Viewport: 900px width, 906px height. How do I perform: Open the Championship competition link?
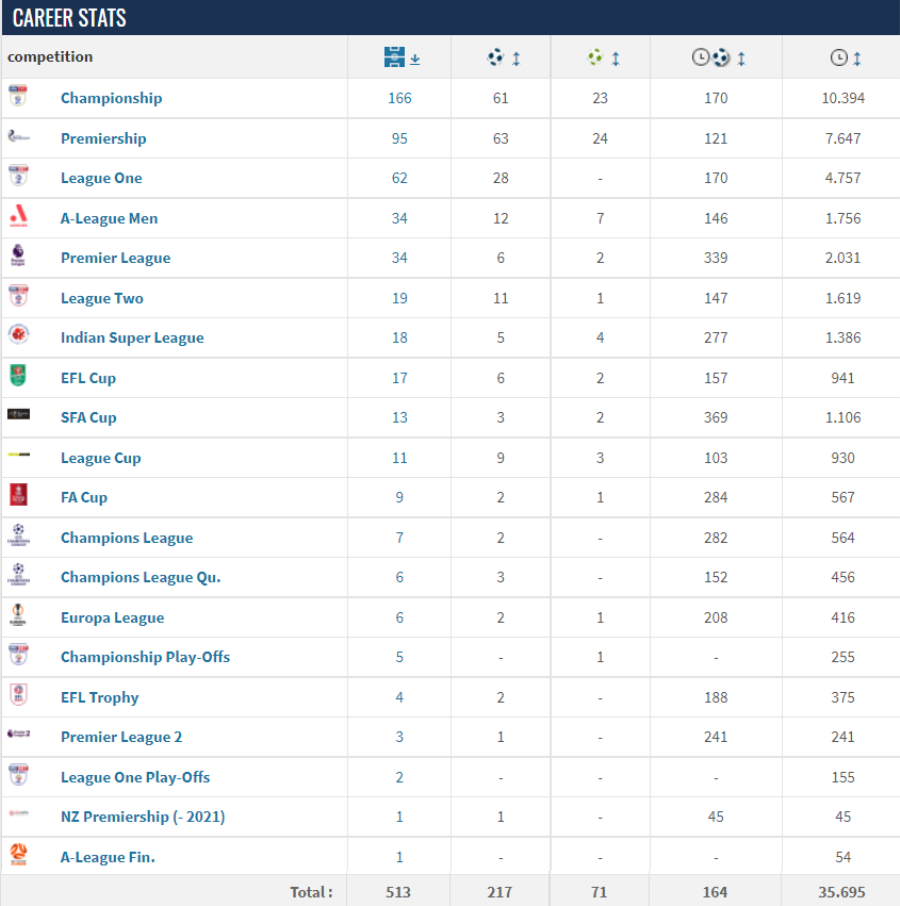pos(111,98)
